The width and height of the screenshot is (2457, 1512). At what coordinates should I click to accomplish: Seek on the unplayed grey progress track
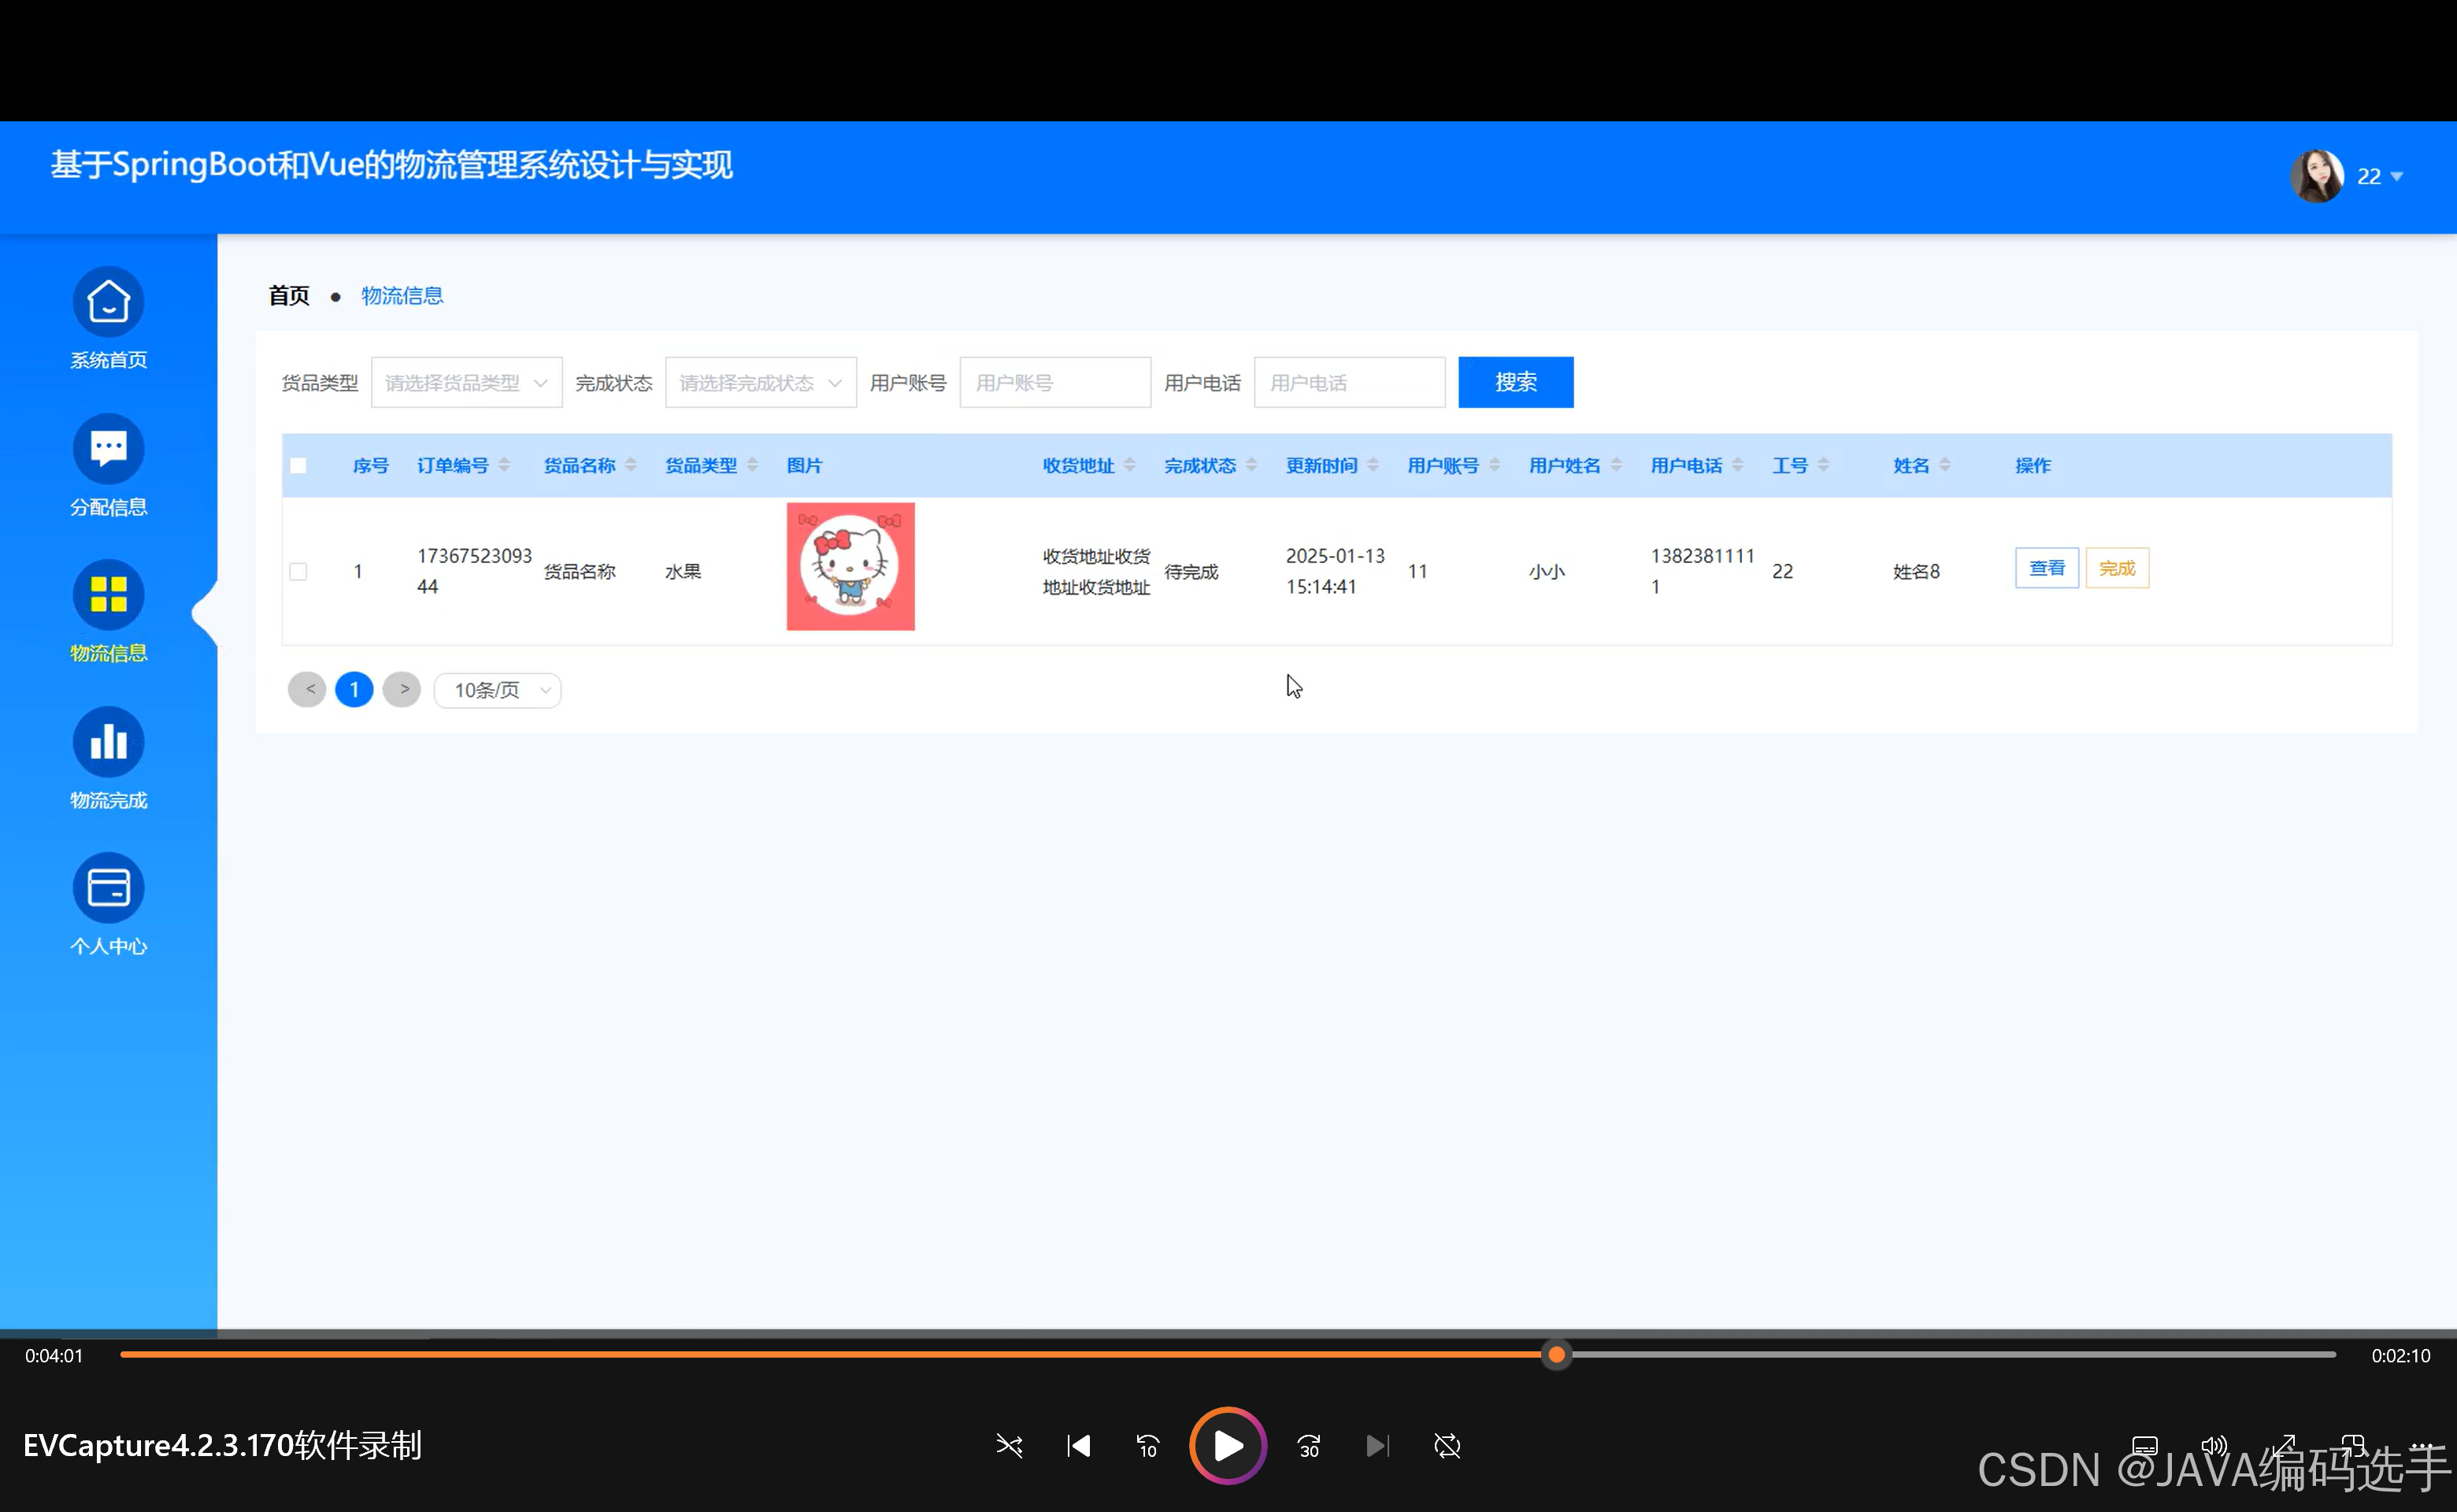(x=1953, y=1355)
